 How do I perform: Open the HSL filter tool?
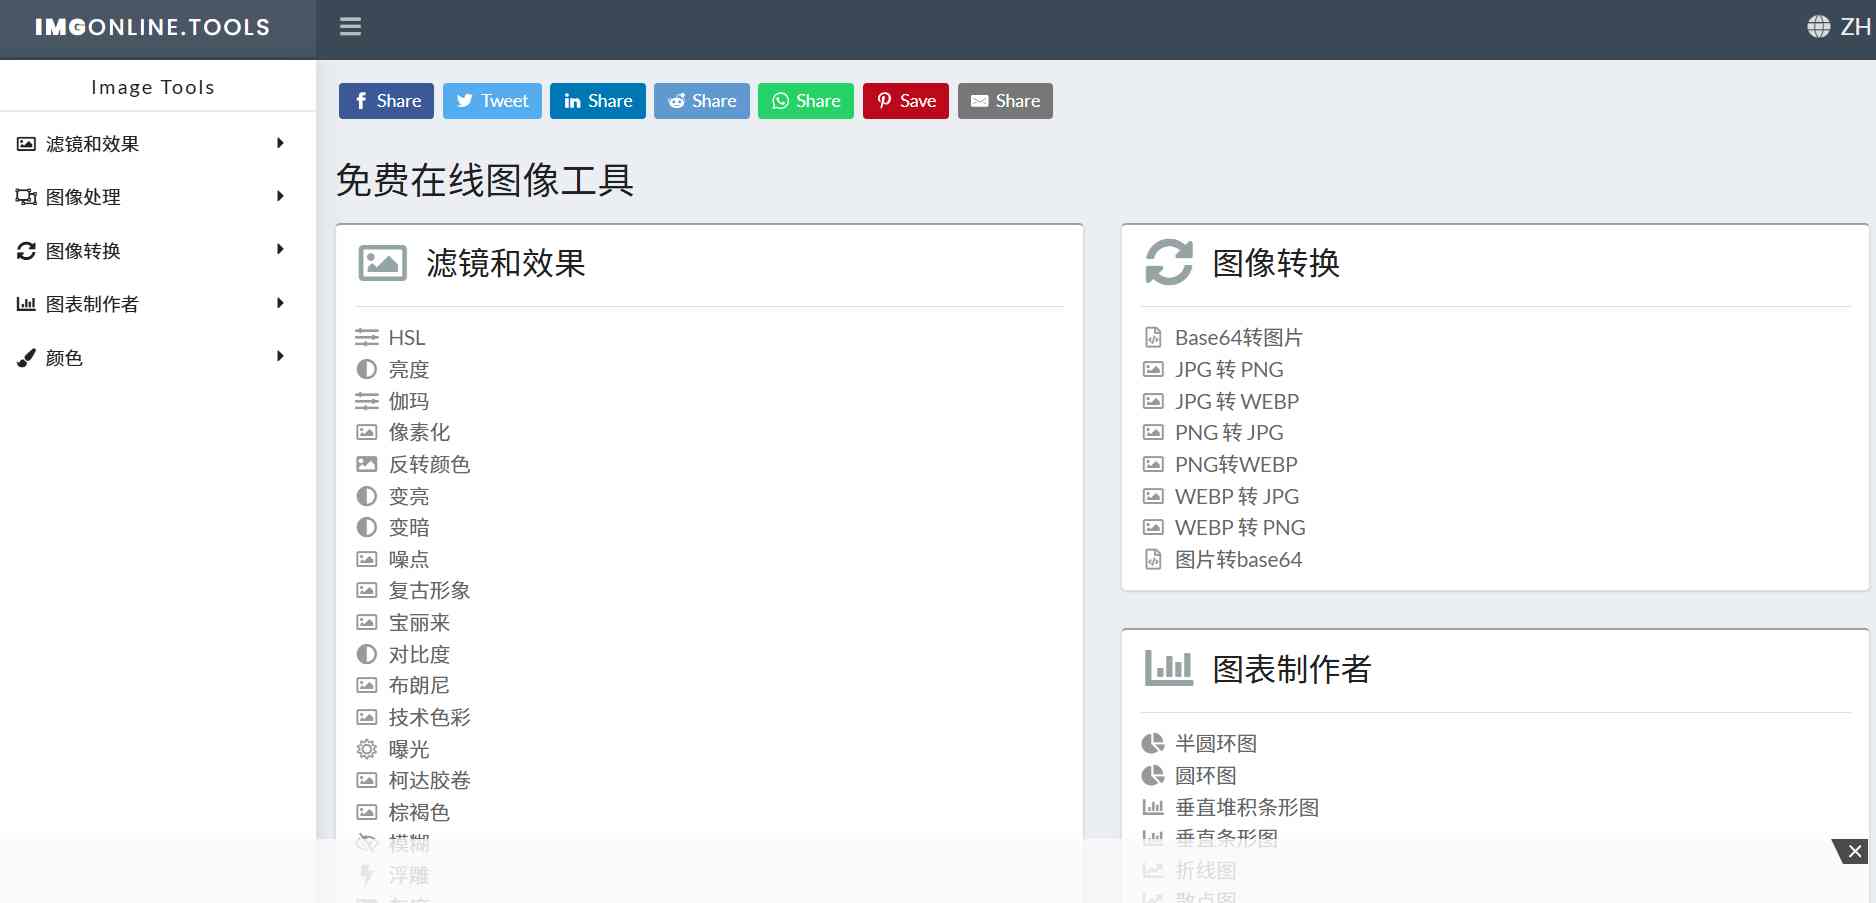[406, 337]
